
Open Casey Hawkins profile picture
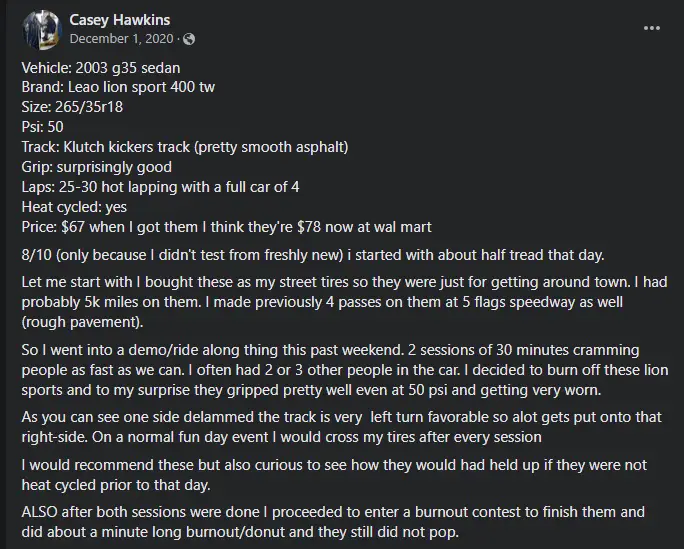[x=42, y=30]
